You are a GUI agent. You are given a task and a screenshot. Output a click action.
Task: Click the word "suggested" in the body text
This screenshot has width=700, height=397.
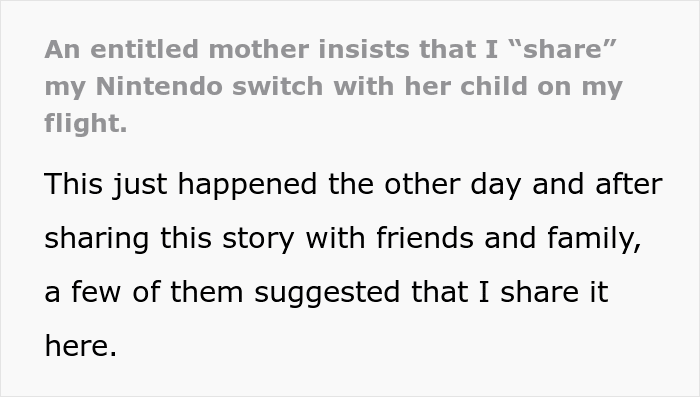(327, 293)
